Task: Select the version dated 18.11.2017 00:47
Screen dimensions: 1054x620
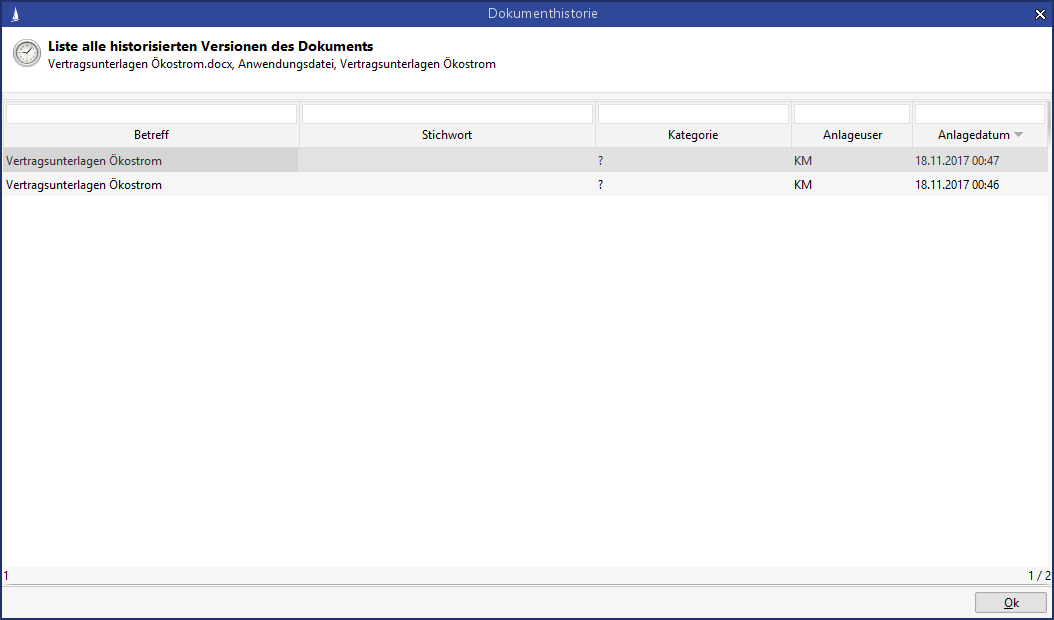Action: tap(957, 161)
